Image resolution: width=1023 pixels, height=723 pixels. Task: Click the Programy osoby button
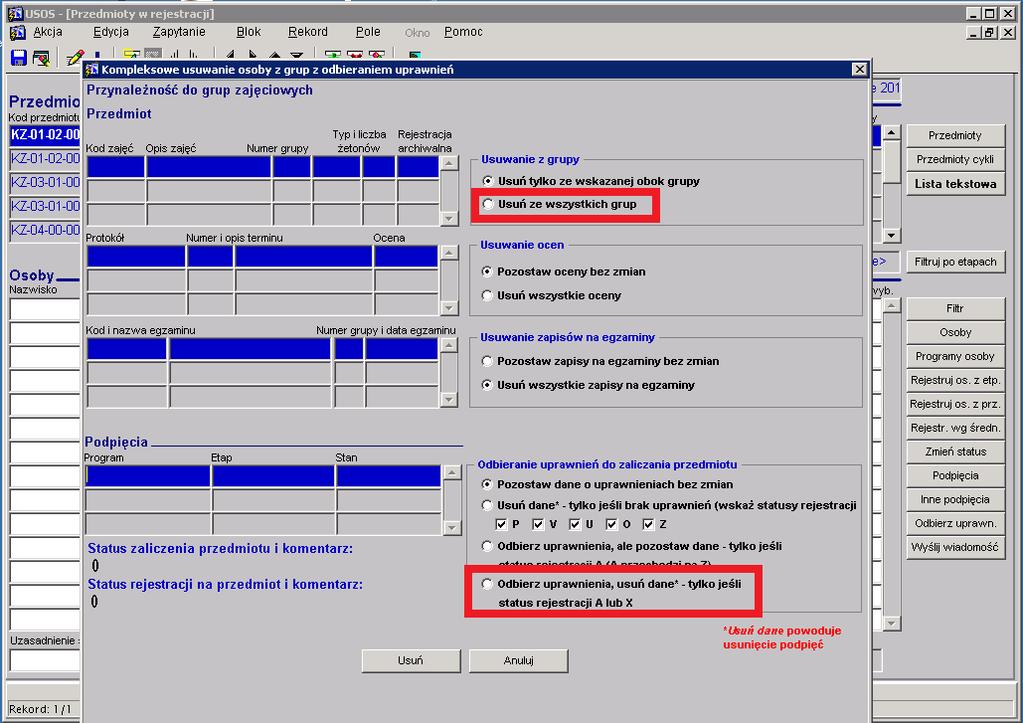click(955, 356)
